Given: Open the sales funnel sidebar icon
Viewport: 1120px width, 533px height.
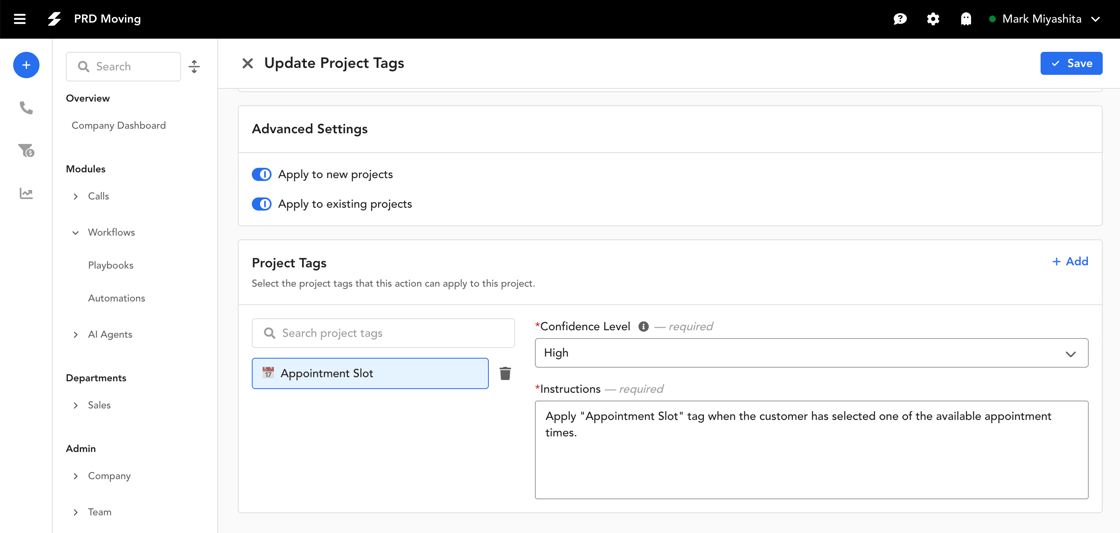Looking at the screenshot, I should click(x=26, y=151).
